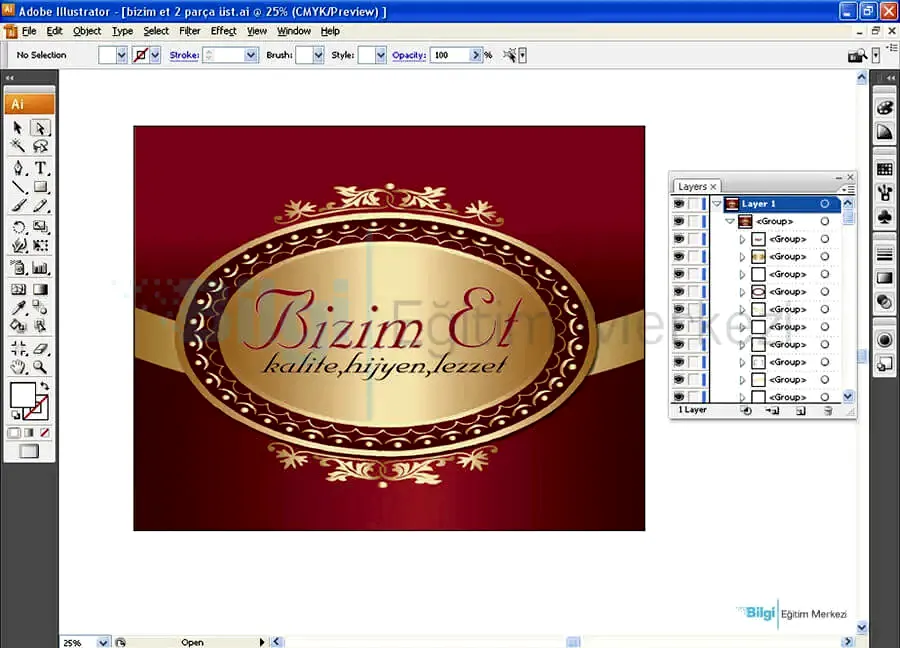This screenshot has height=648, width=900.
Task: Click the Fill color swatch in toolbox
Action: tap(22, 394)
